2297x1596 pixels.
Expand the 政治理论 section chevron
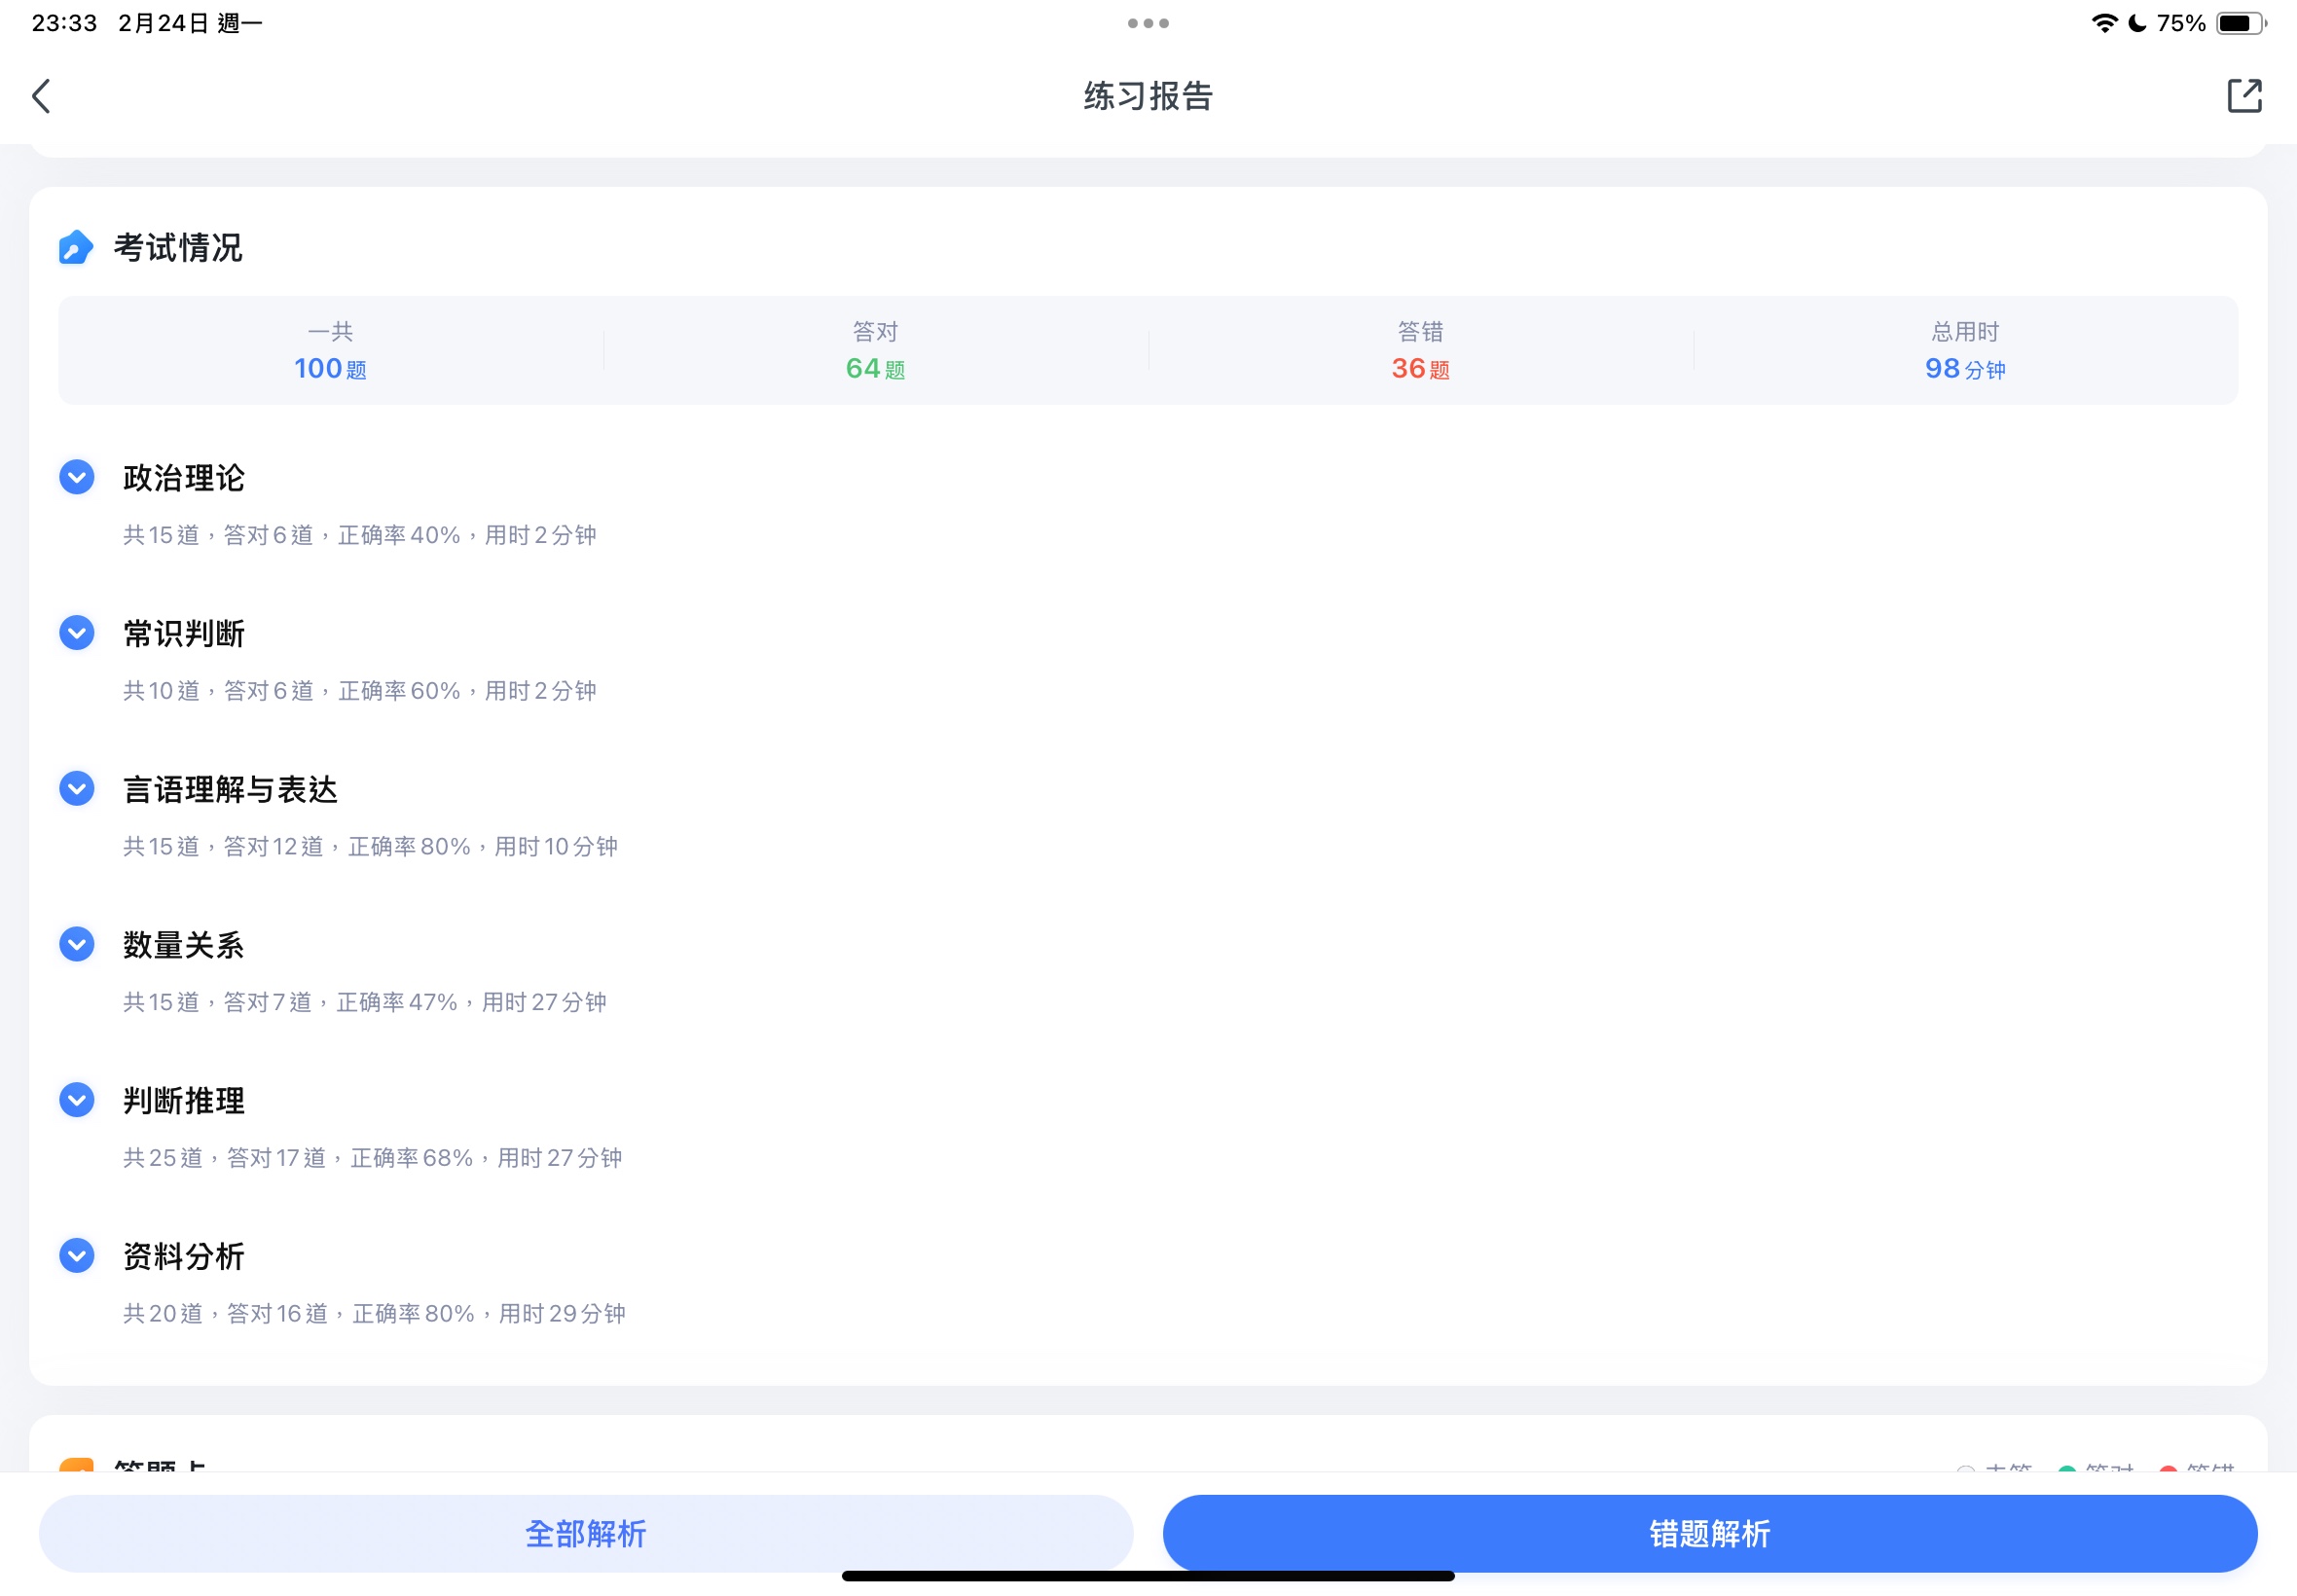pos(77,477)
